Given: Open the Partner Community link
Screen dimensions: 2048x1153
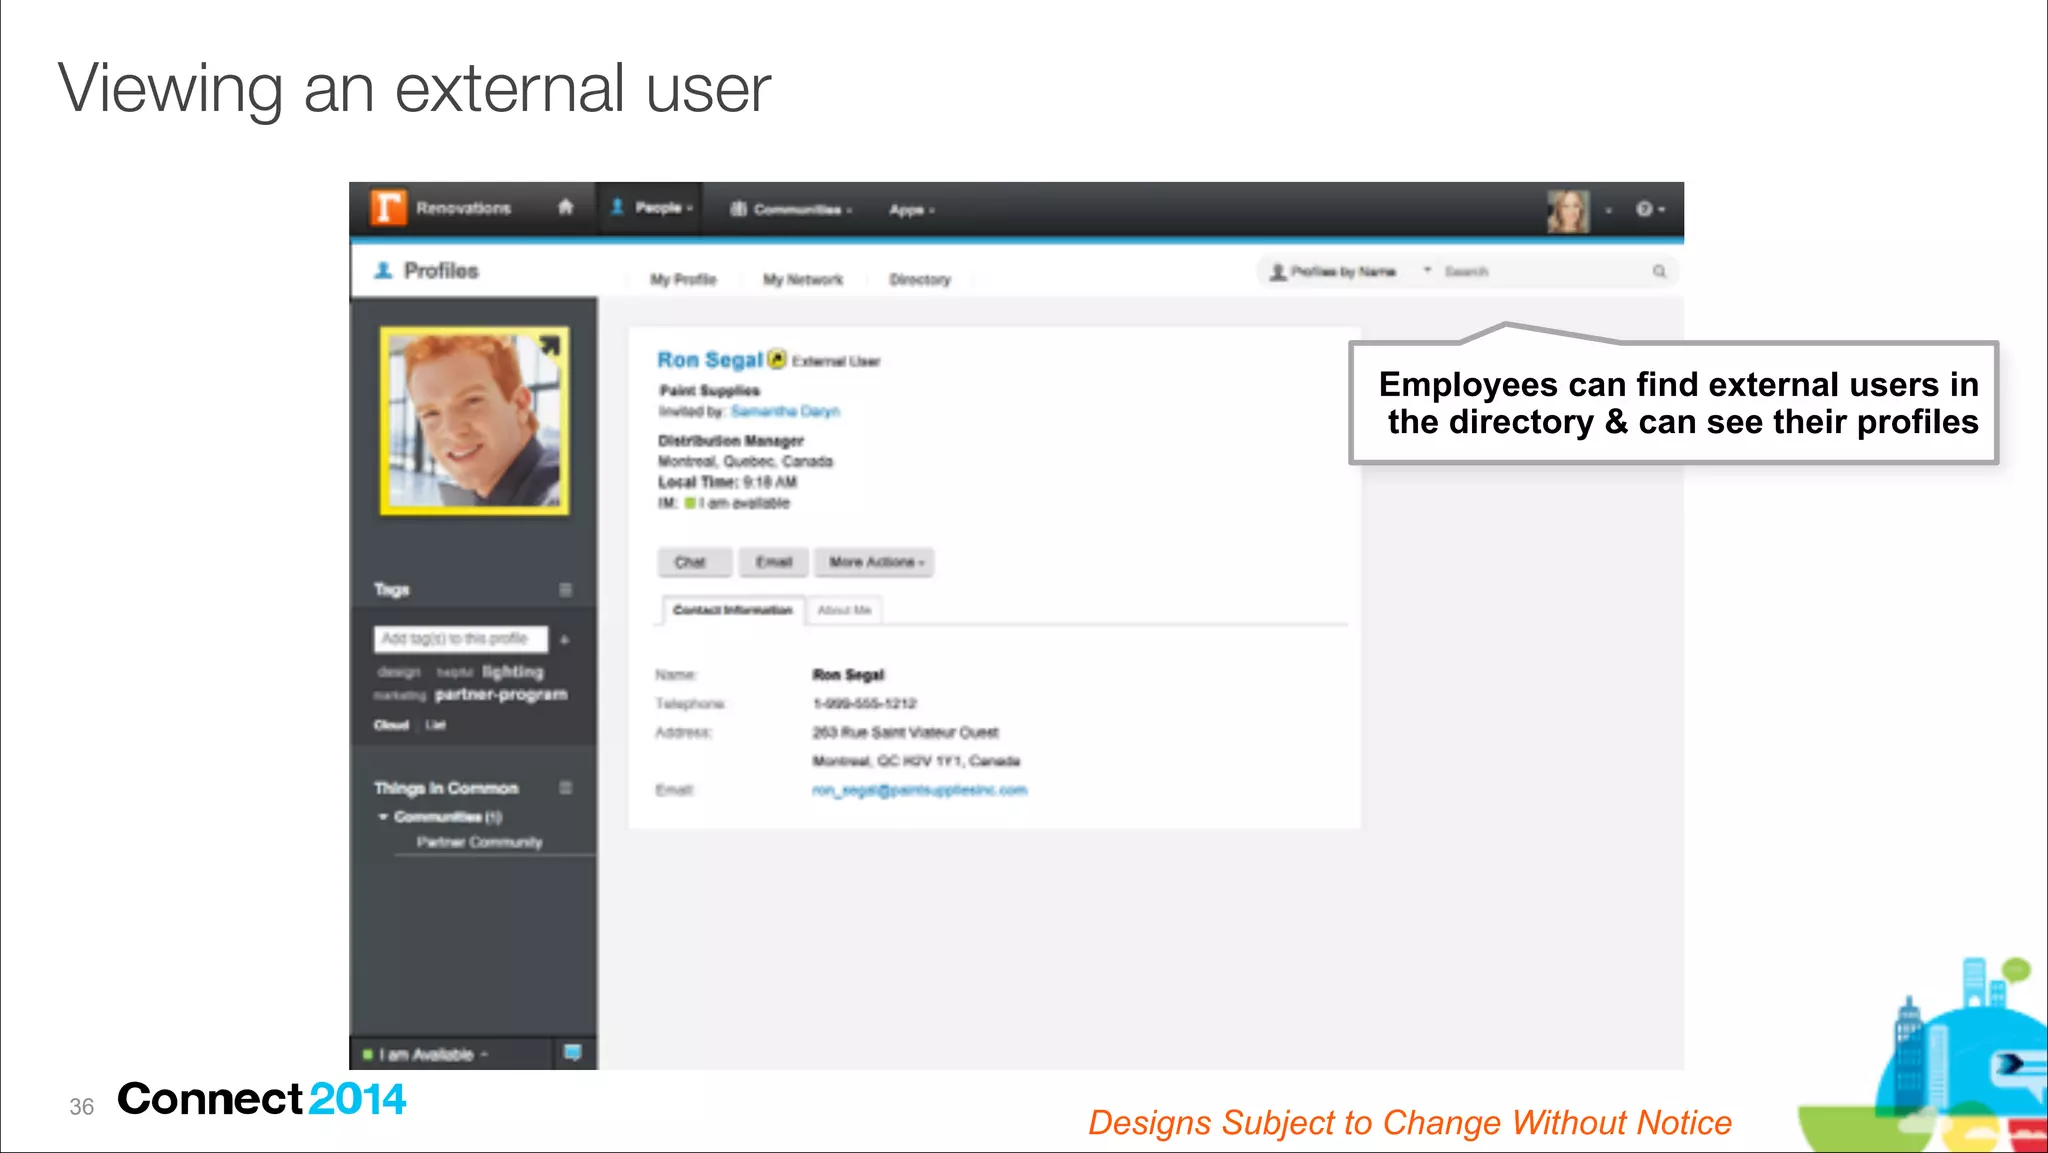Looking at the screenshot, I should click(x=479, y=842).
